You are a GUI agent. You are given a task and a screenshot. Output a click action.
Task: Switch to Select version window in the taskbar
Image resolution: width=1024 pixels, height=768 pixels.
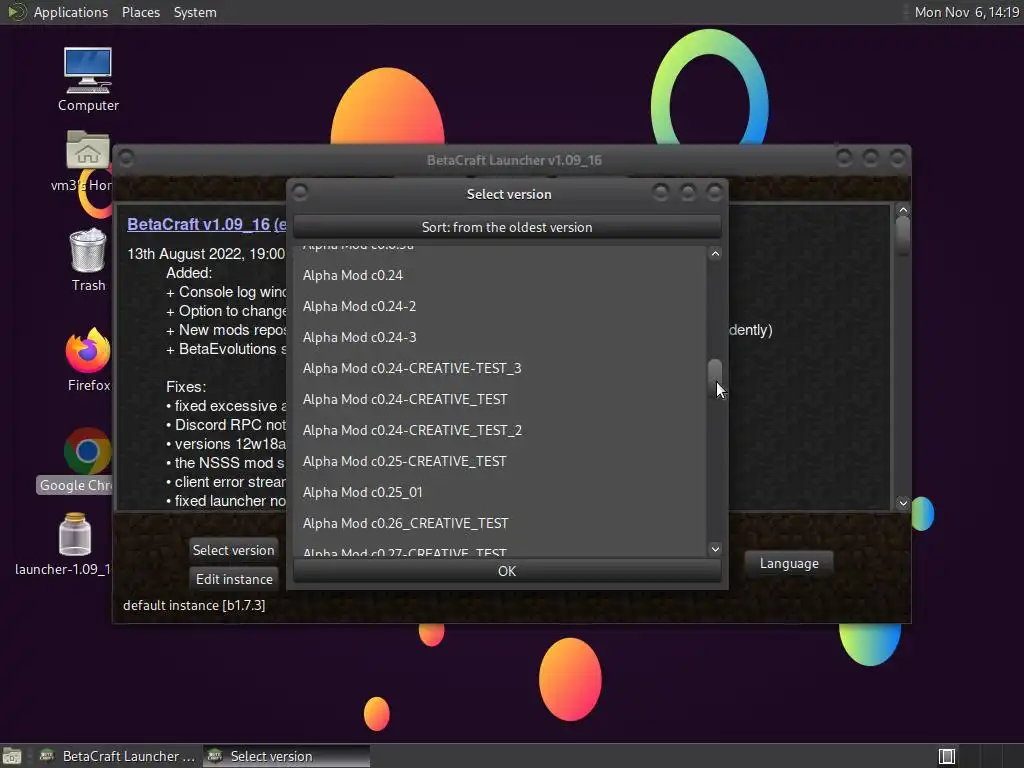(x=286, y=756)
